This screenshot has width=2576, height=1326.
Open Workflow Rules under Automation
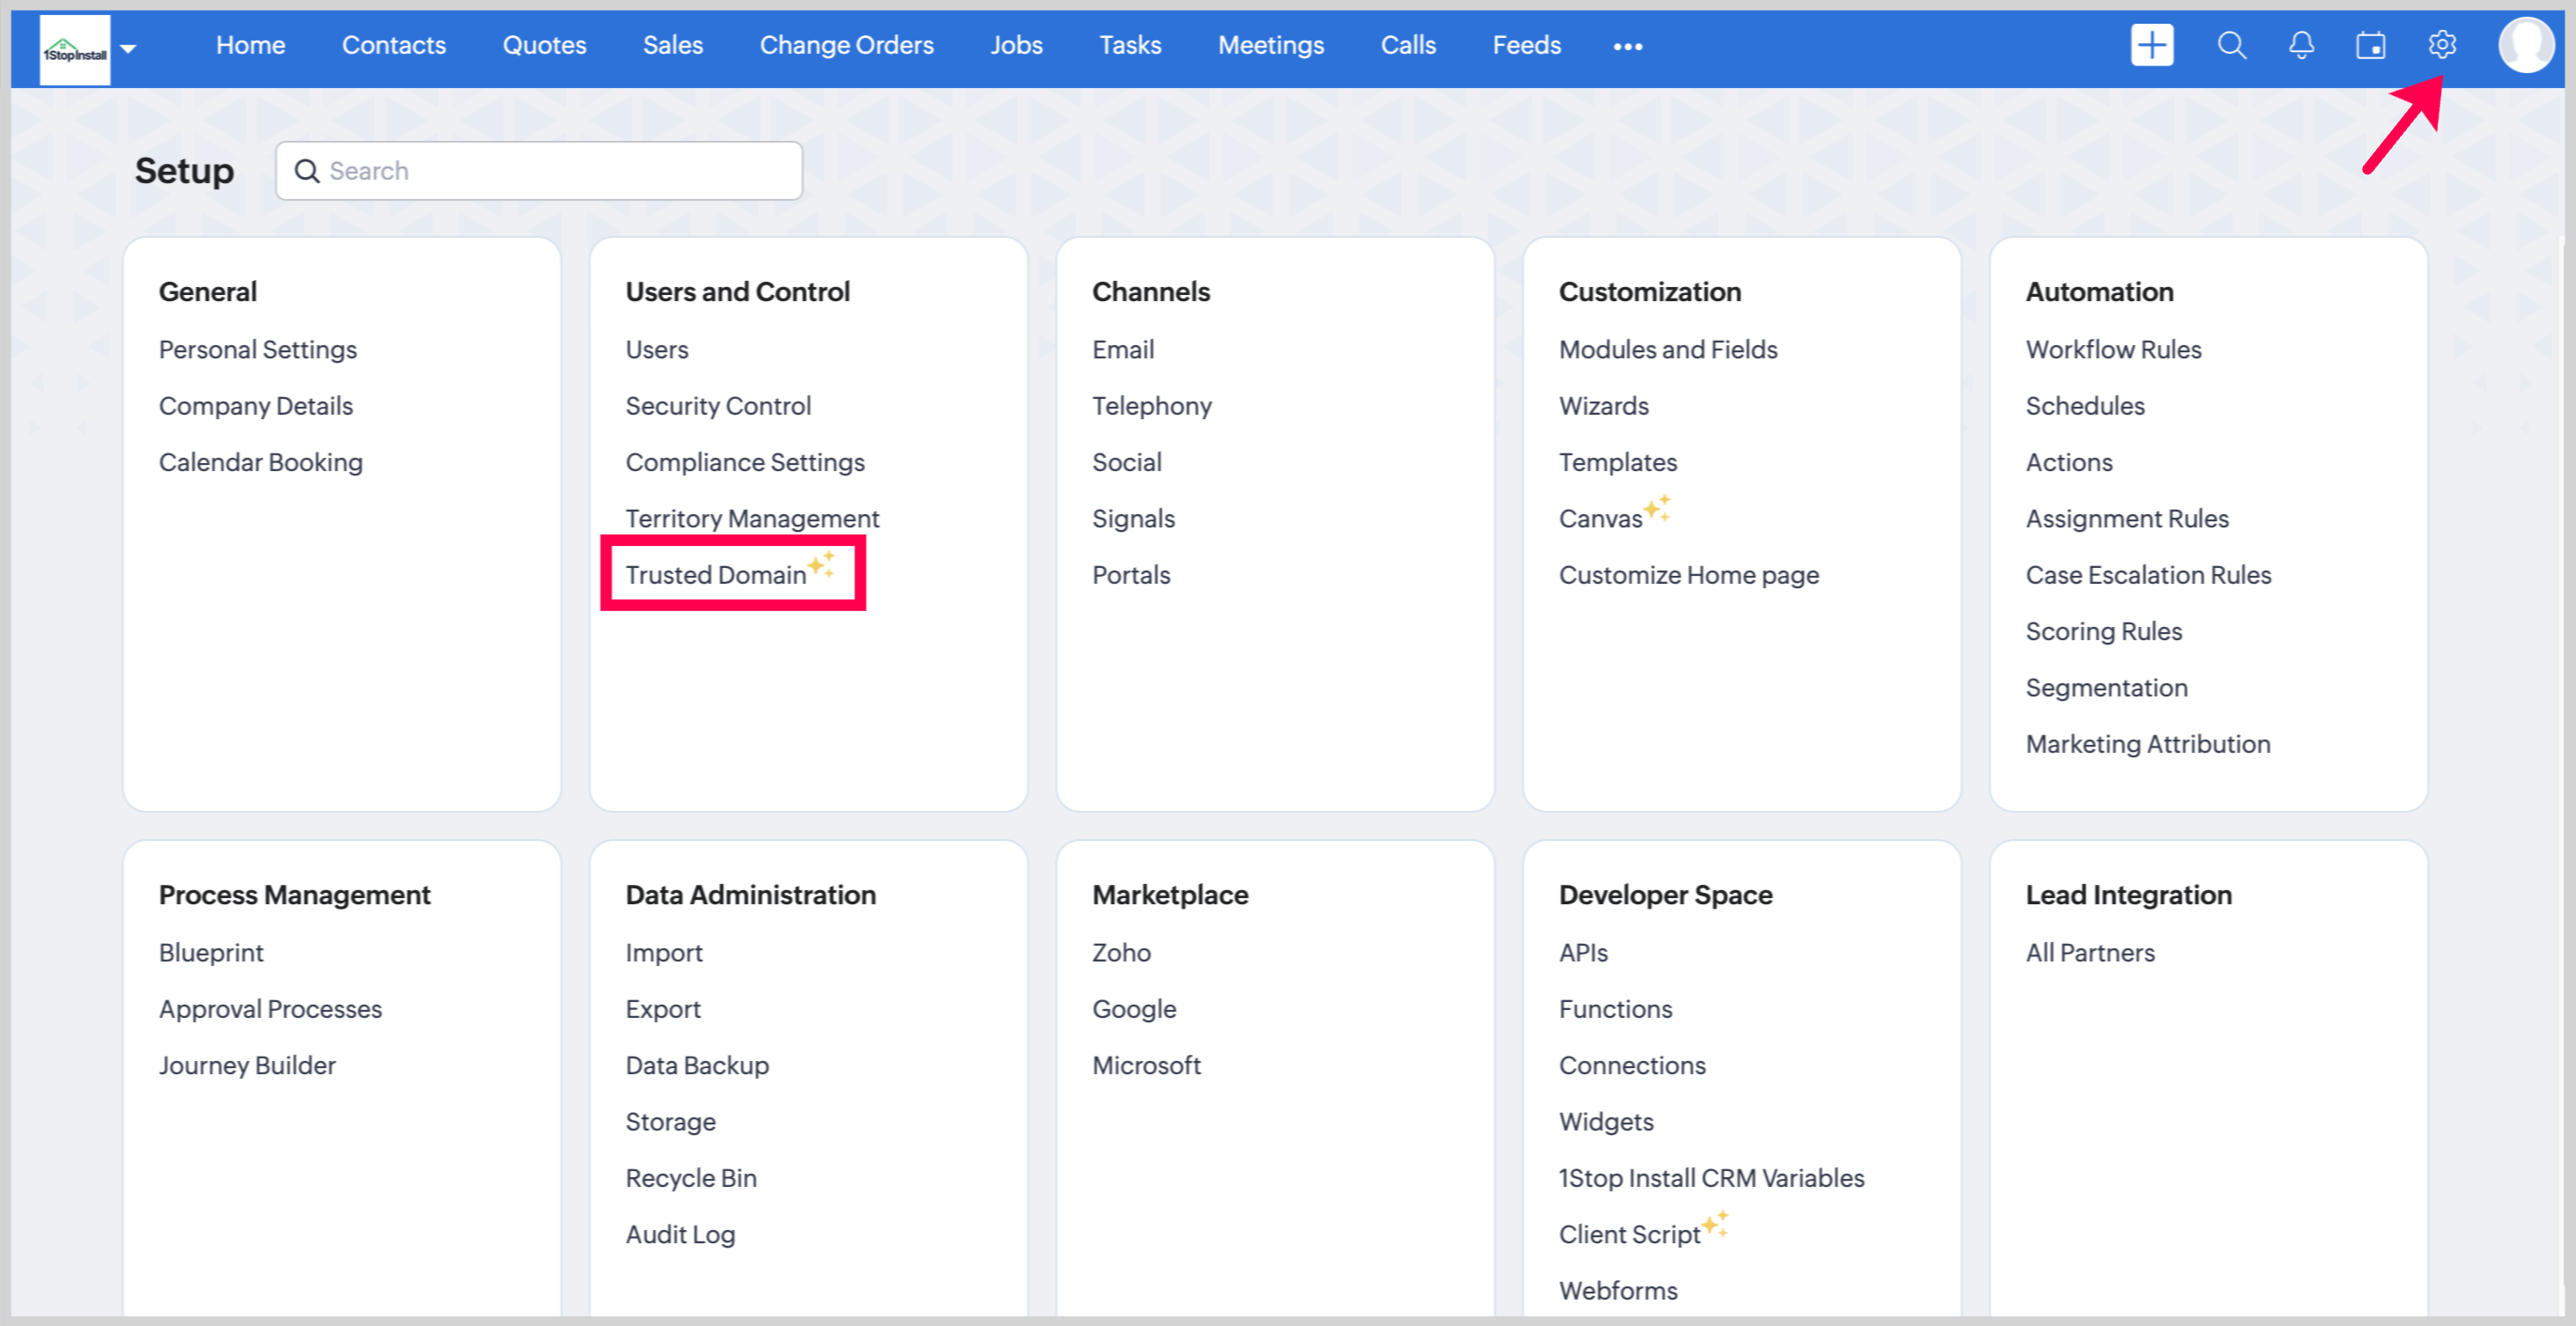pyautogui.click(x=2113, y=349)
